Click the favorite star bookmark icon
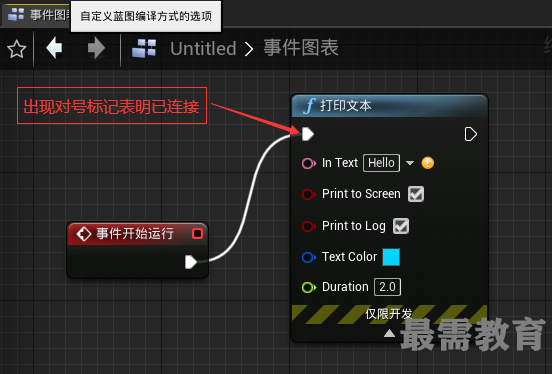Viewport: 552px width, 374px height. click(x=17, y=49)
